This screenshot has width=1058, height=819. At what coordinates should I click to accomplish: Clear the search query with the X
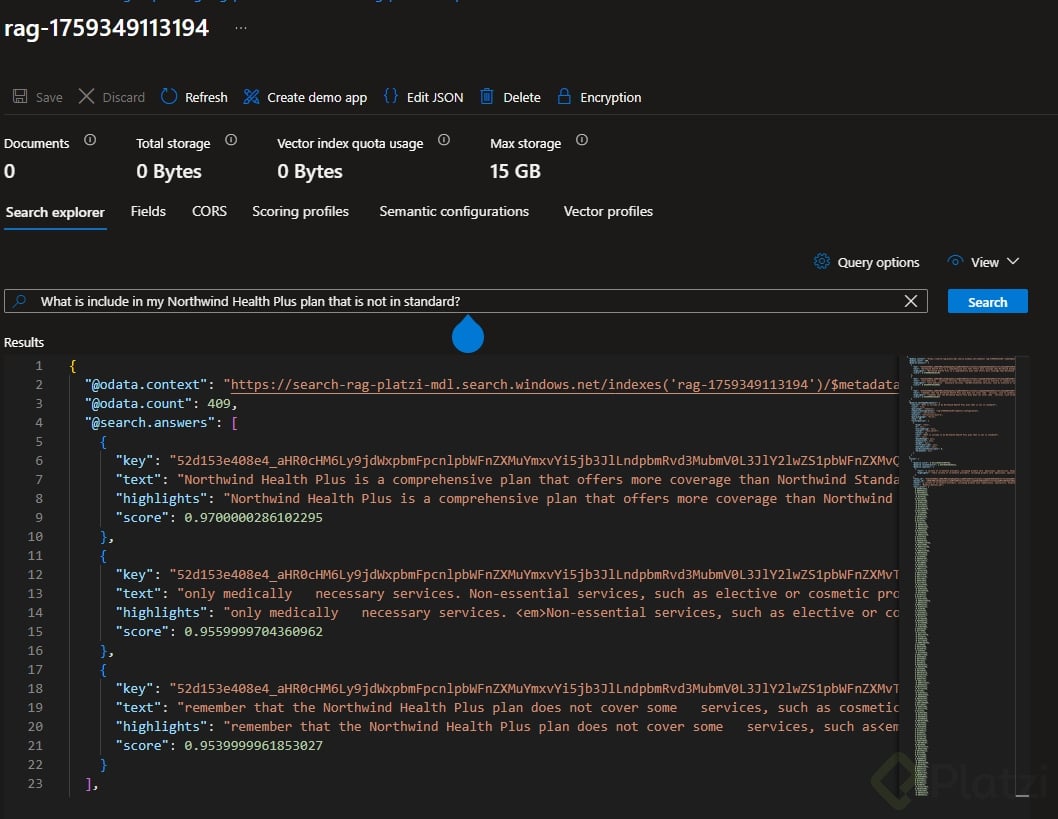click(x=911, y=301)
